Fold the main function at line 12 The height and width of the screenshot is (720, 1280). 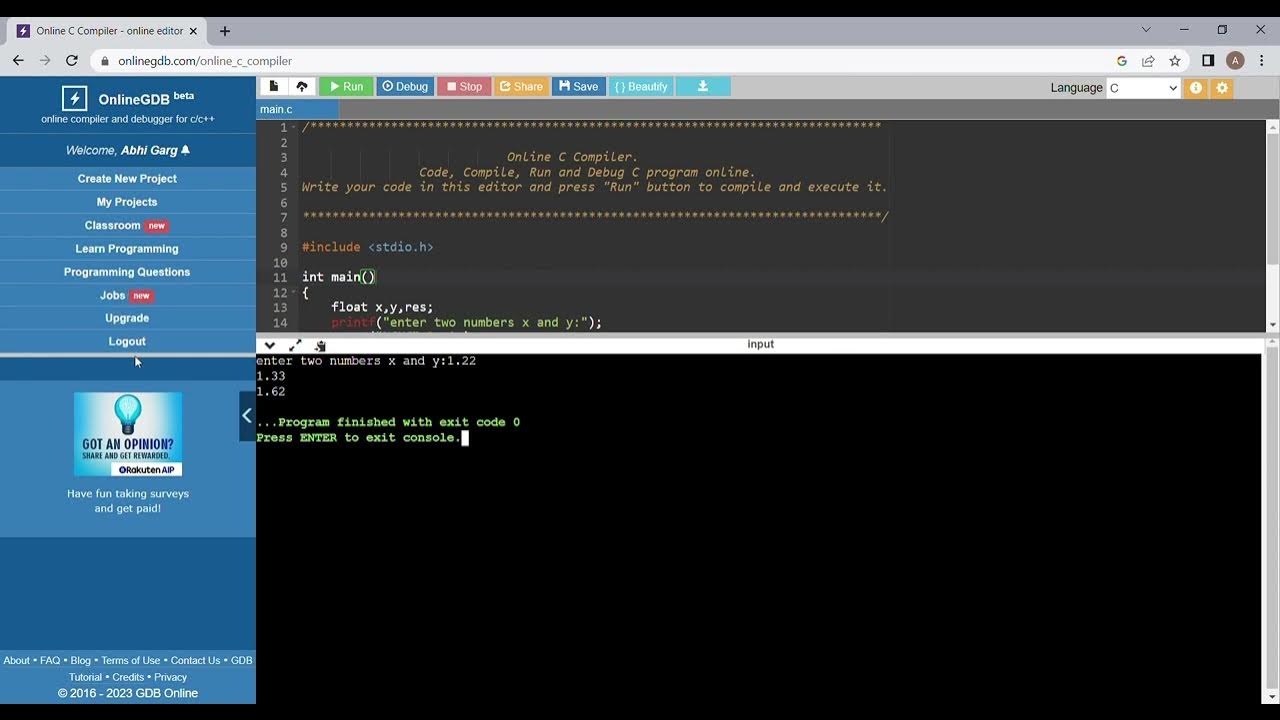click(x=293, y=293)
